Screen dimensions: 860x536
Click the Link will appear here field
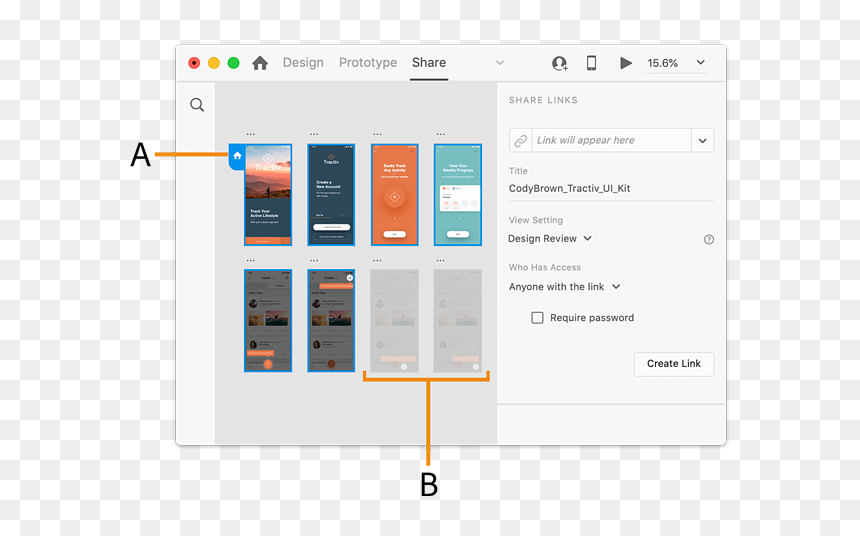pos(611,140)
